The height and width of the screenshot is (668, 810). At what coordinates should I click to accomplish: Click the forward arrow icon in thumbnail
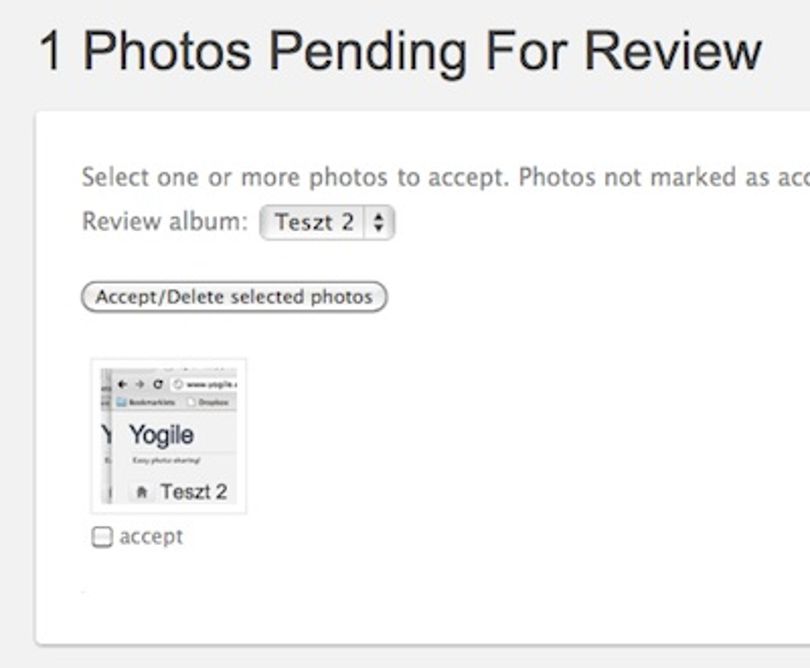pos(139,384)
